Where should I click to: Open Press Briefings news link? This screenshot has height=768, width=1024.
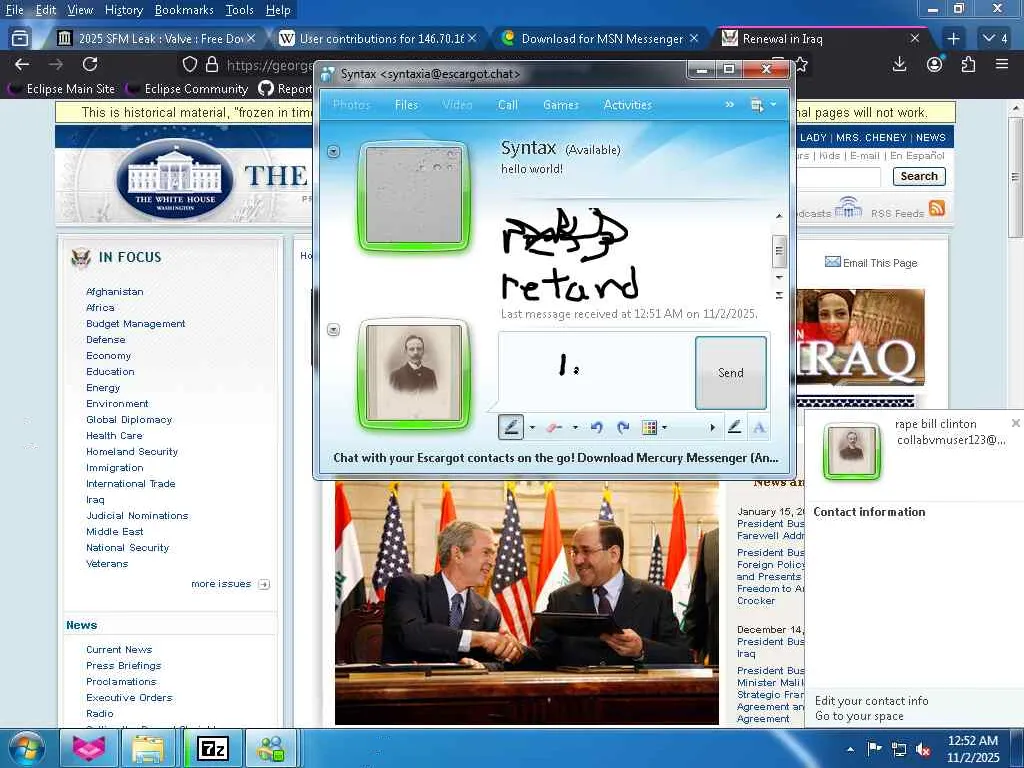[123, 665]
